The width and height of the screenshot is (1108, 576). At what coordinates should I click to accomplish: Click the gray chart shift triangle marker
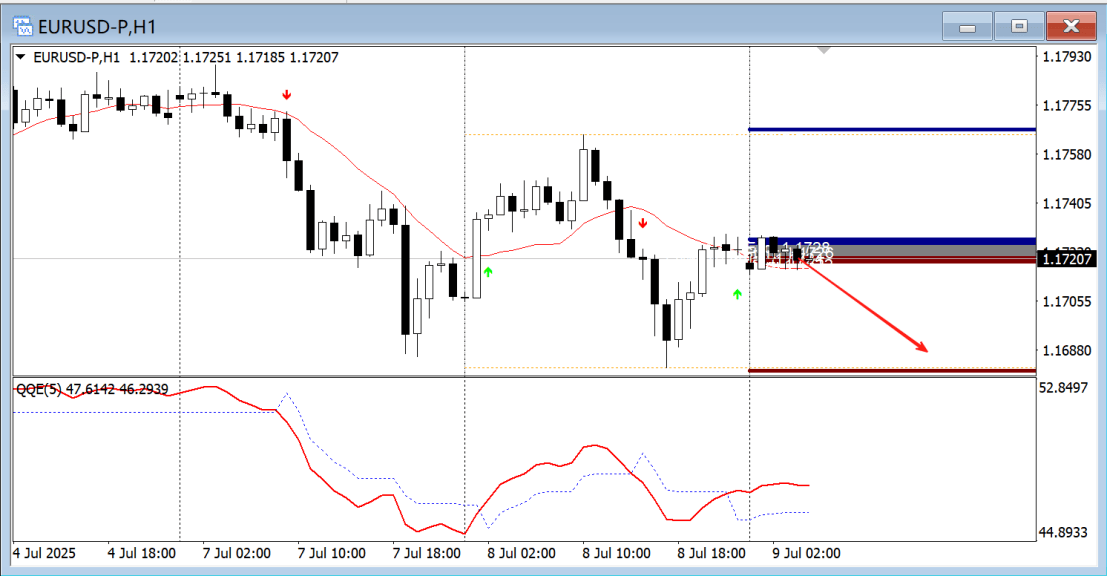[x=823, y=51]
